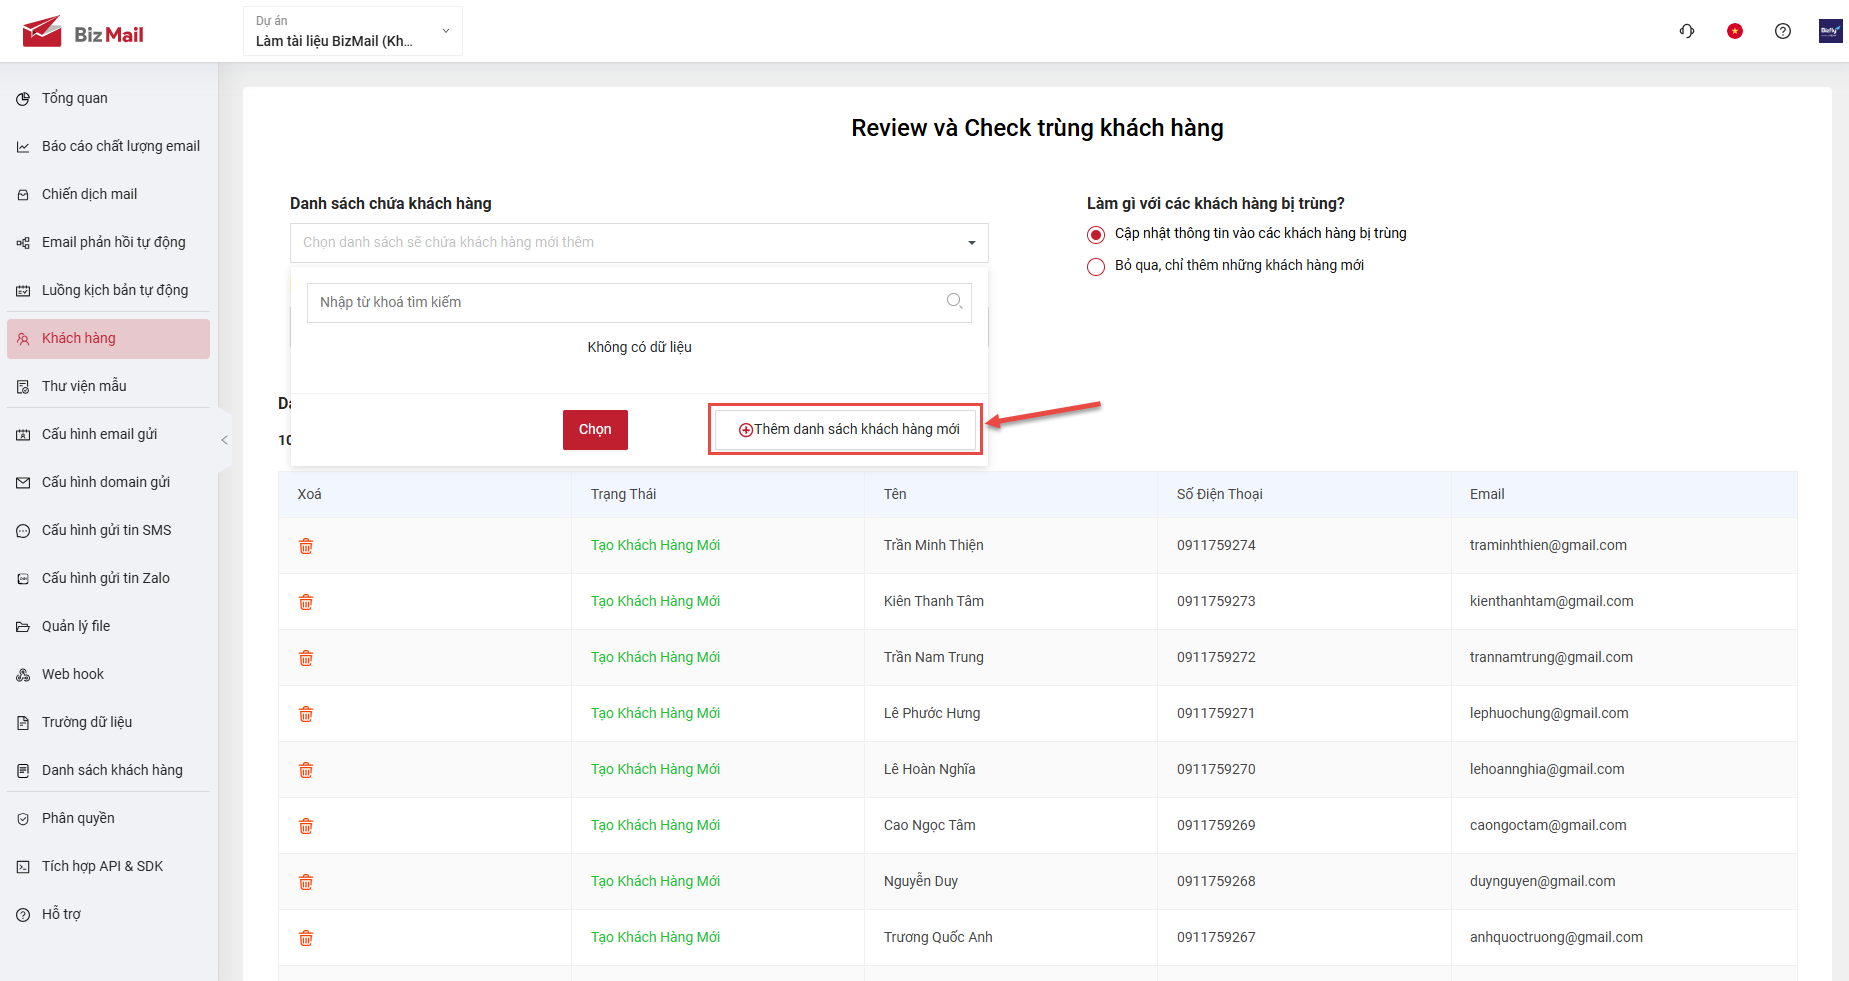The image size is (1849, 981).
Task: Click phone number 0911759269
Action: coord(1216,825)
